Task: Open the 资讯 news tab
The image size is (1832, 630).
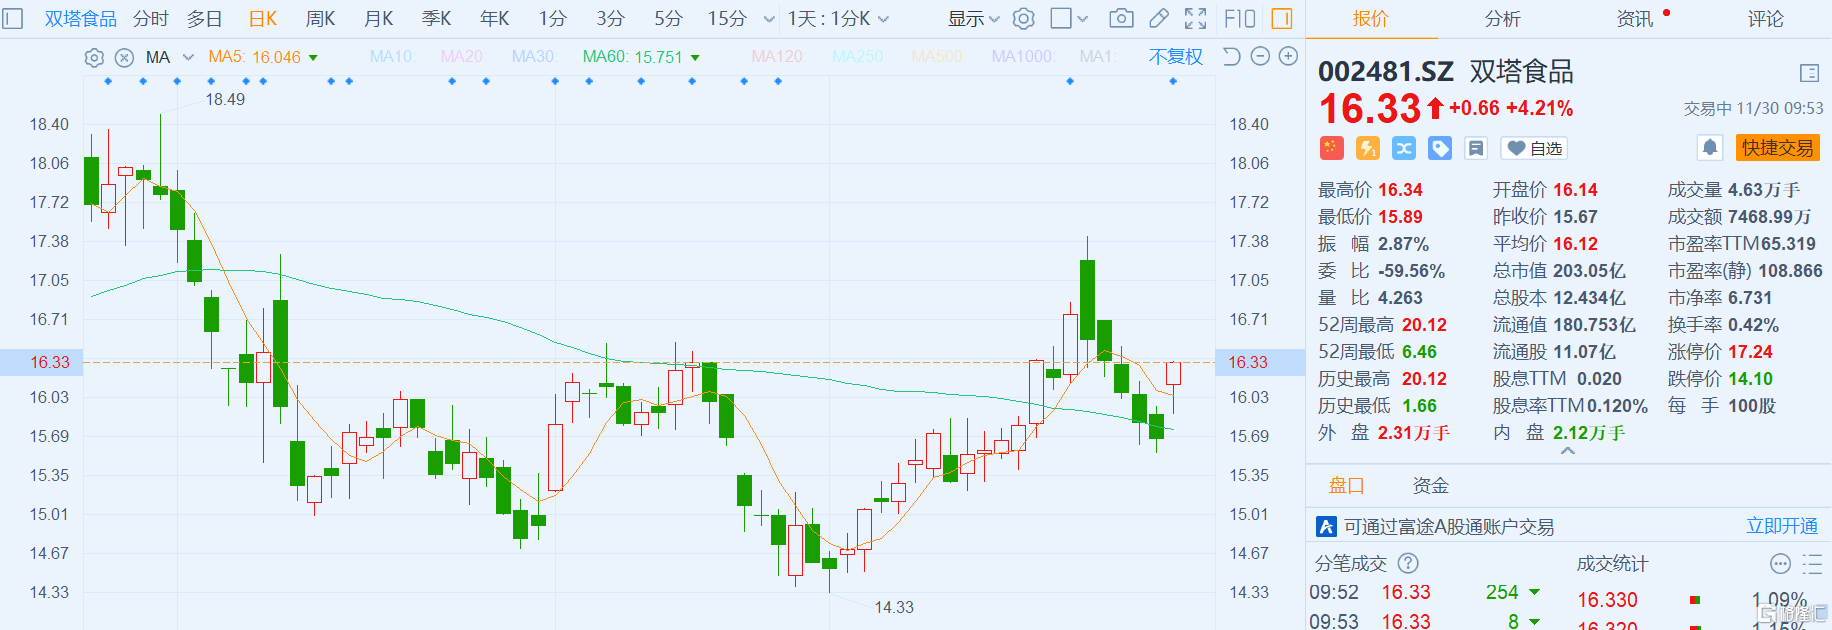Action: pos(1635,19)
